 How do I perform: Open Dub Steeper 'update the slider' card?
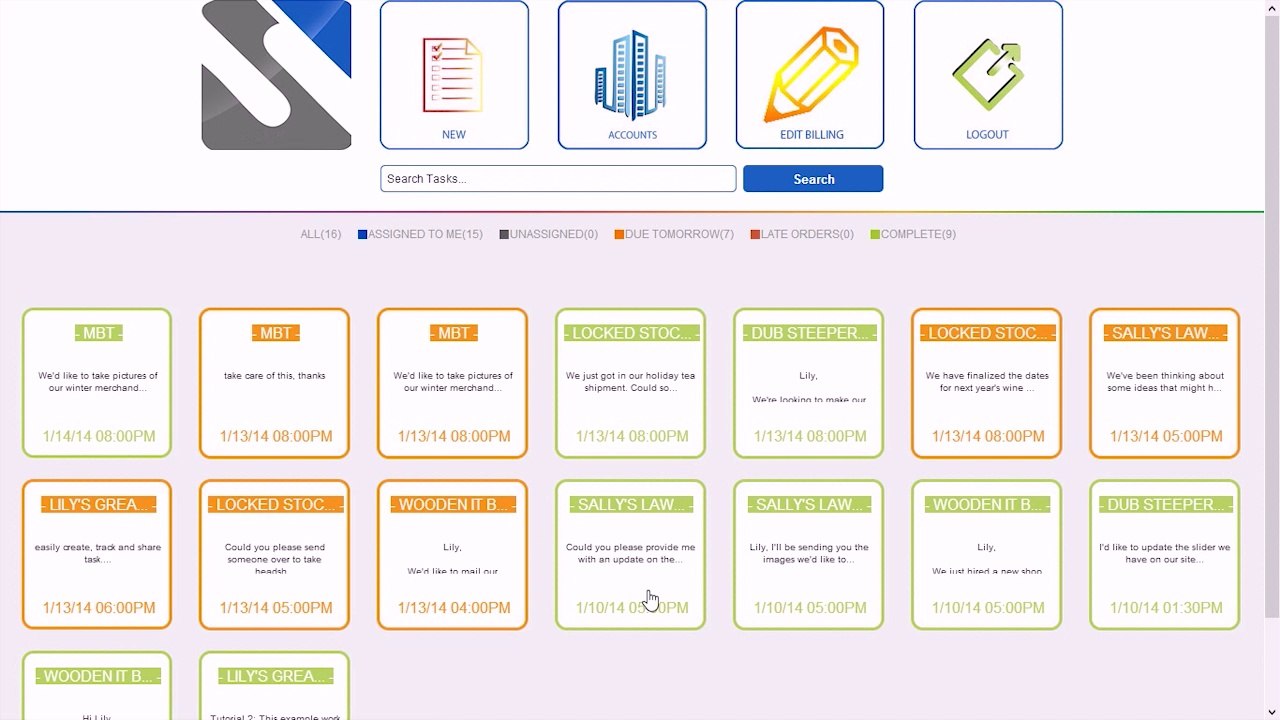1165,555
